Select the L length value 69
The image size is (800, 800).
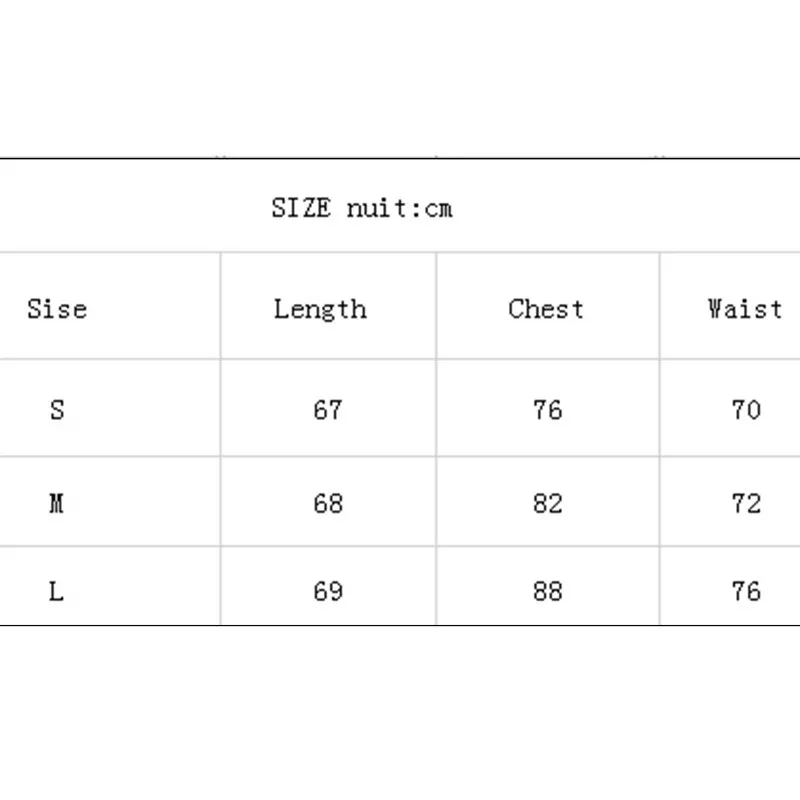327,592
